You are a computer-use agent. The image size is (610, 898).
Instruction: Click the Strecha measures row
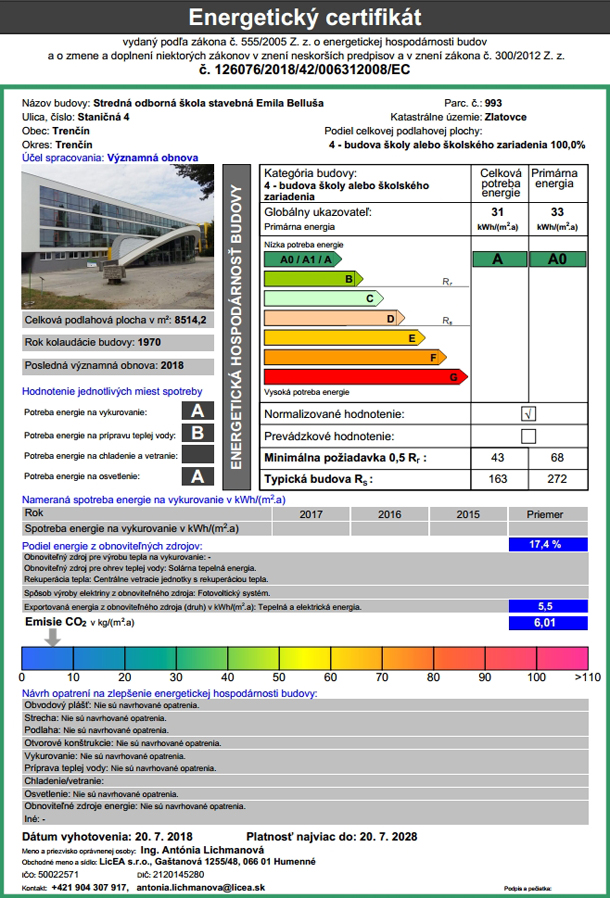coord(305,718)
